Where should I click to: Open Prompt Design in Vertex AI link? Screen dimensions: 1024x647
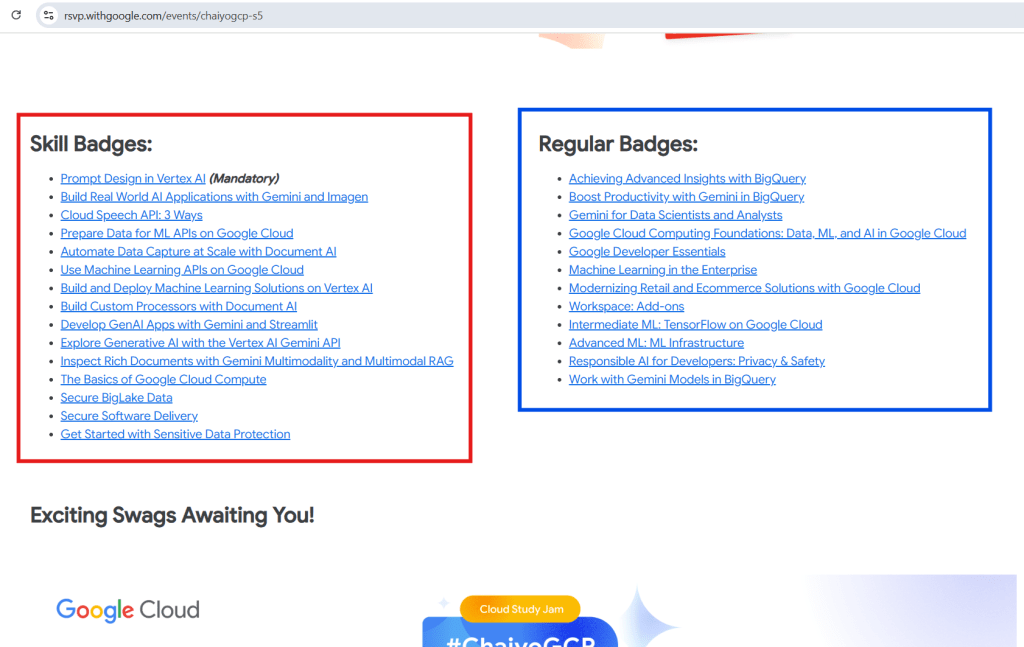pos(133,179)
